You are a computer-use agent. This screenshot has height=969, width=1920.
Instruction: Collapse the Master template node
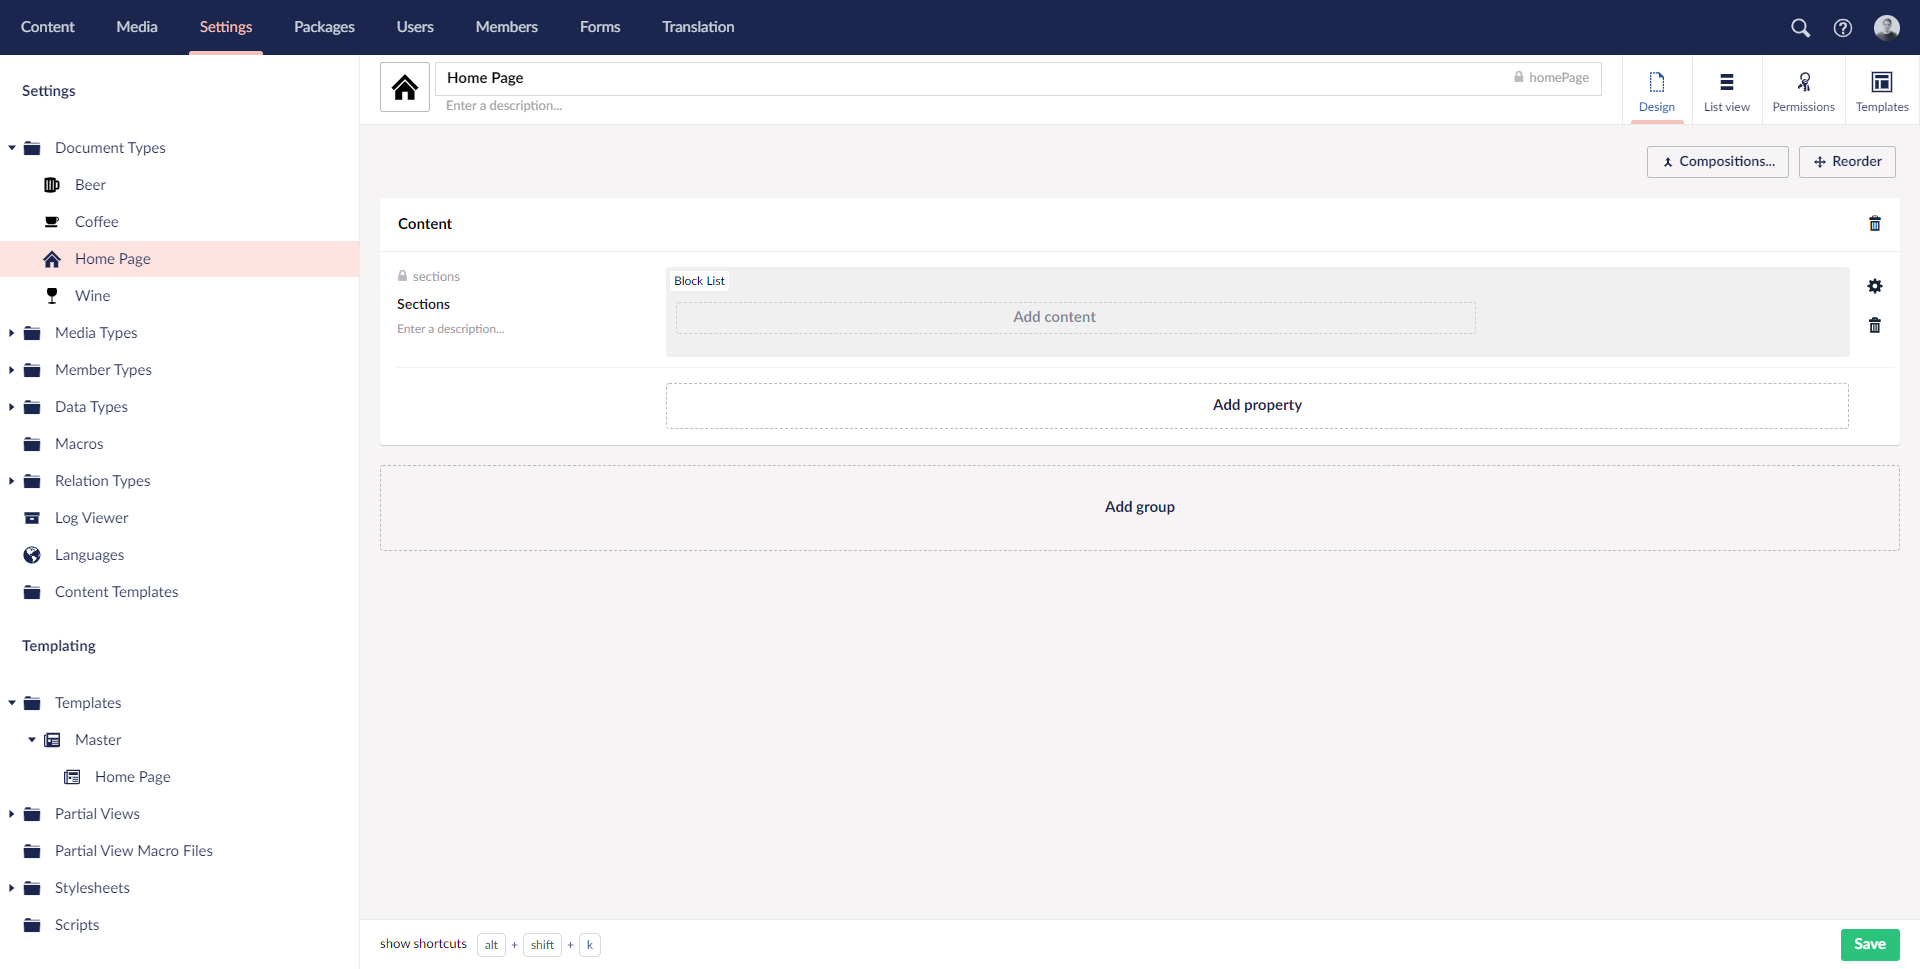pos(31,739)
